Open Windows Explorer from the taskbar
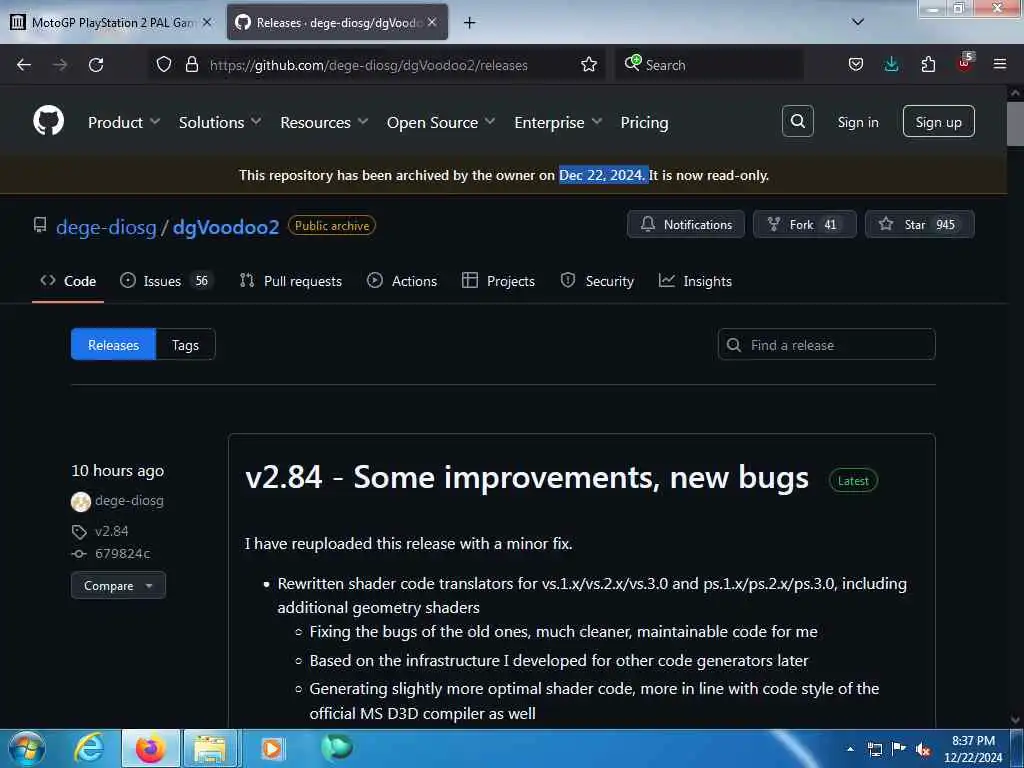The width and height of the screenshot is (1024, 768). (209, 748)
